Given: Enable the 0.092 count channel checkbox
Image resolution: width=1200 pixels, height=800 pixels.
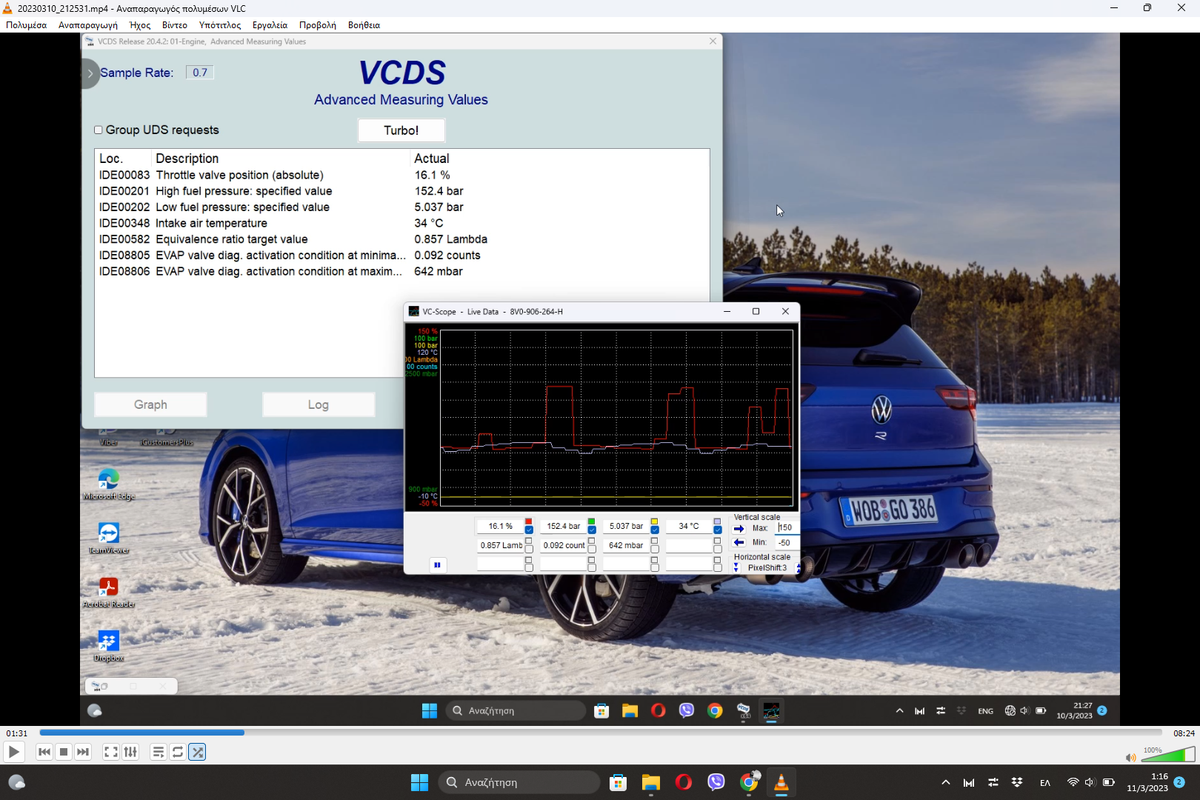Looking at the screenshot, I should [592, 549].
